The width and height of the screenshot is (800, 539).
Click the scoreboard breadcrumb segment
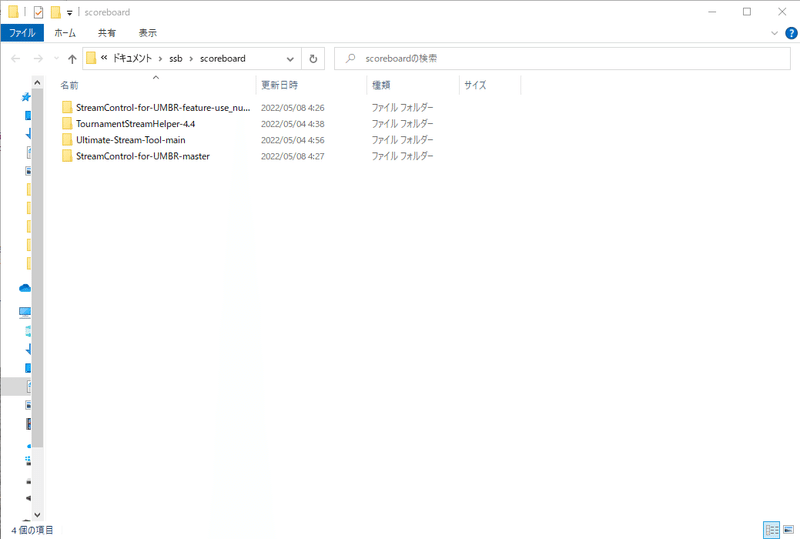[222, 59]
